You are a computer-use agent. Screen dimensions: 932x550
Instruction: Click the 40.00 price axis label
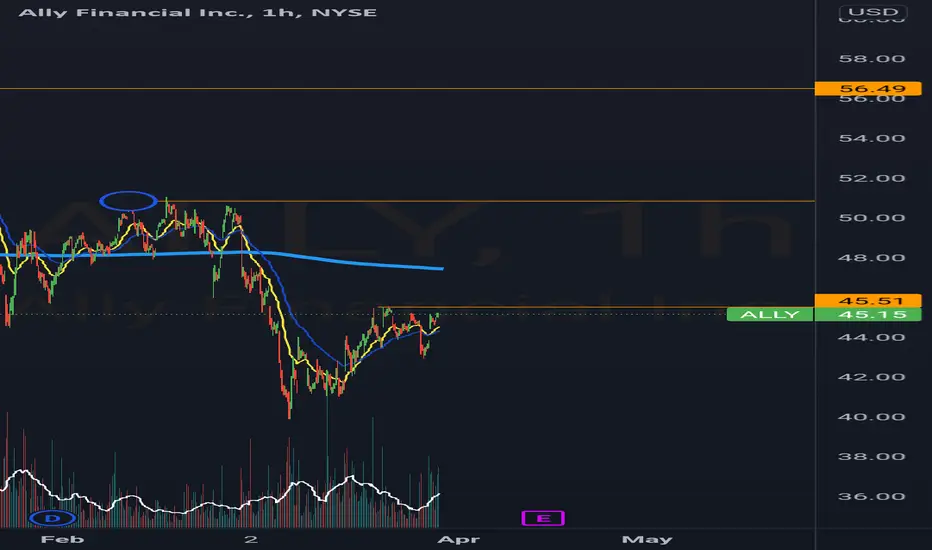(x=871, y=417)
